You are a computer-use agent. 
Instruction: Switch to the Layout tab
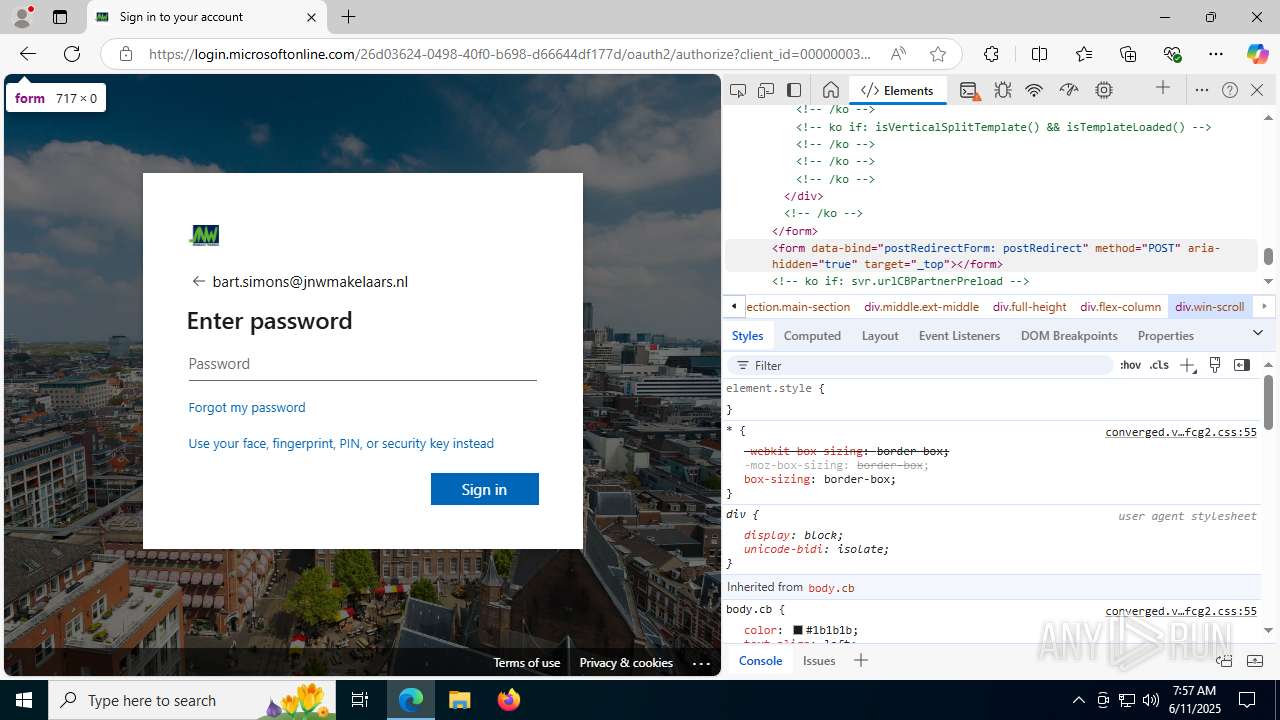pyautogui.click(x=880, y=335)
